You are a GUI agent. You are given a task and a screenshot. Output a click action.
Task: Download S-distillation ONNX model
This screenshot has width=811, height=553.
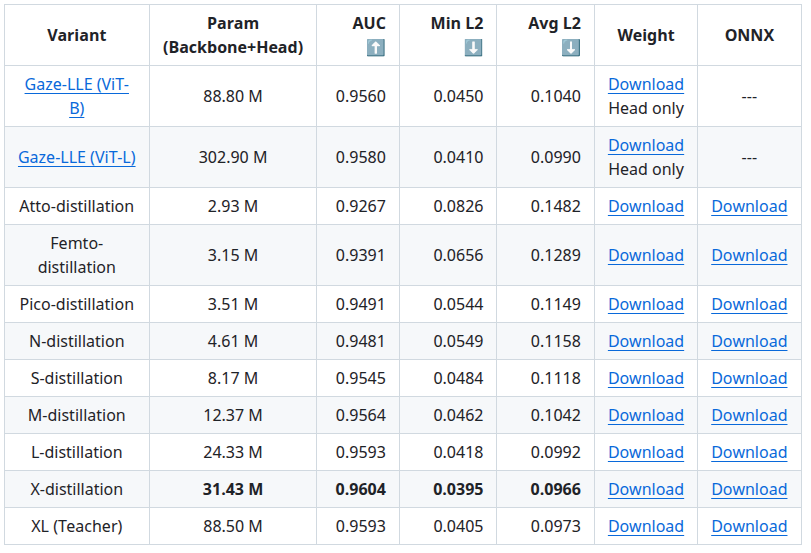tap(749, 379)
